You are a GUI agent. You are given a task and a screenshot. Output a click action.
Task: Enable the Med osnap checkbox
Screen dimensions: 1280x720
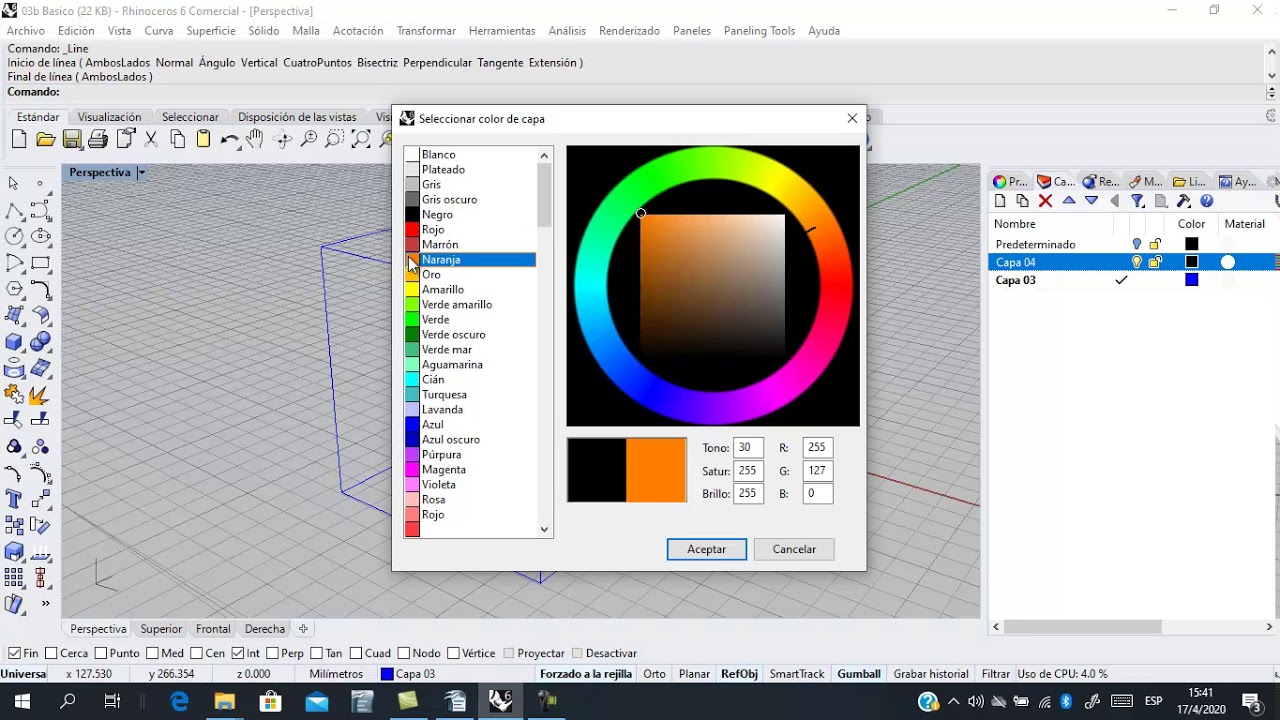click(x=152, y=653)
